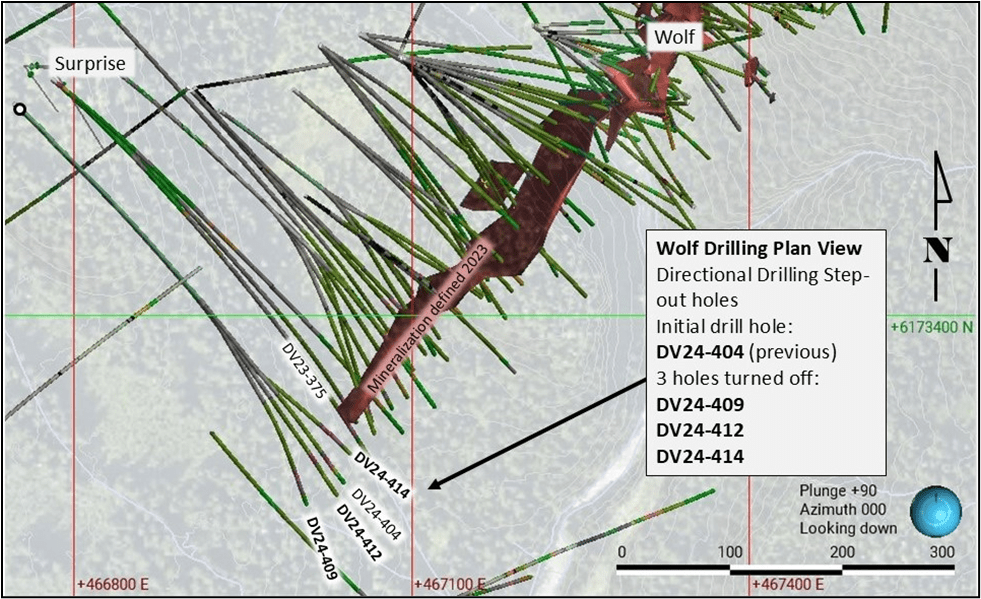Click the small white circle collar marker

20,109
